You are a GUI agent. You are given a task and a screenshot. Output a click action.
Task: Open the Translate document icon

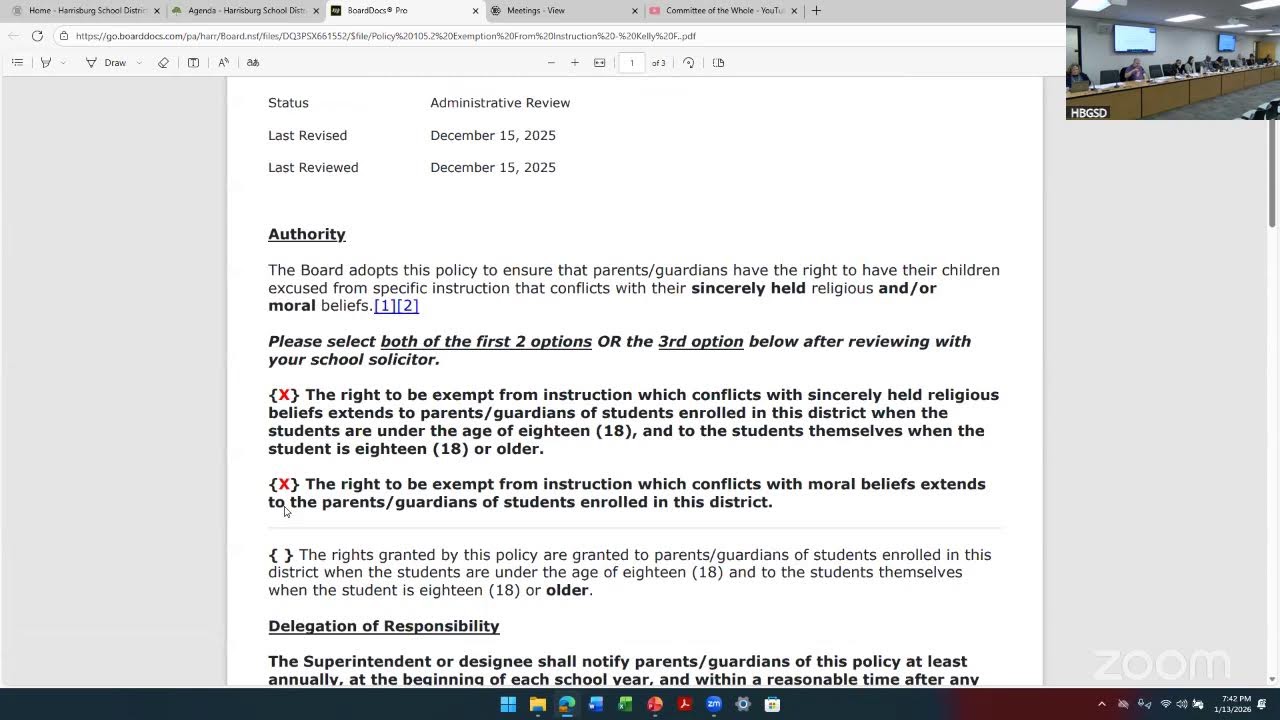253,62
